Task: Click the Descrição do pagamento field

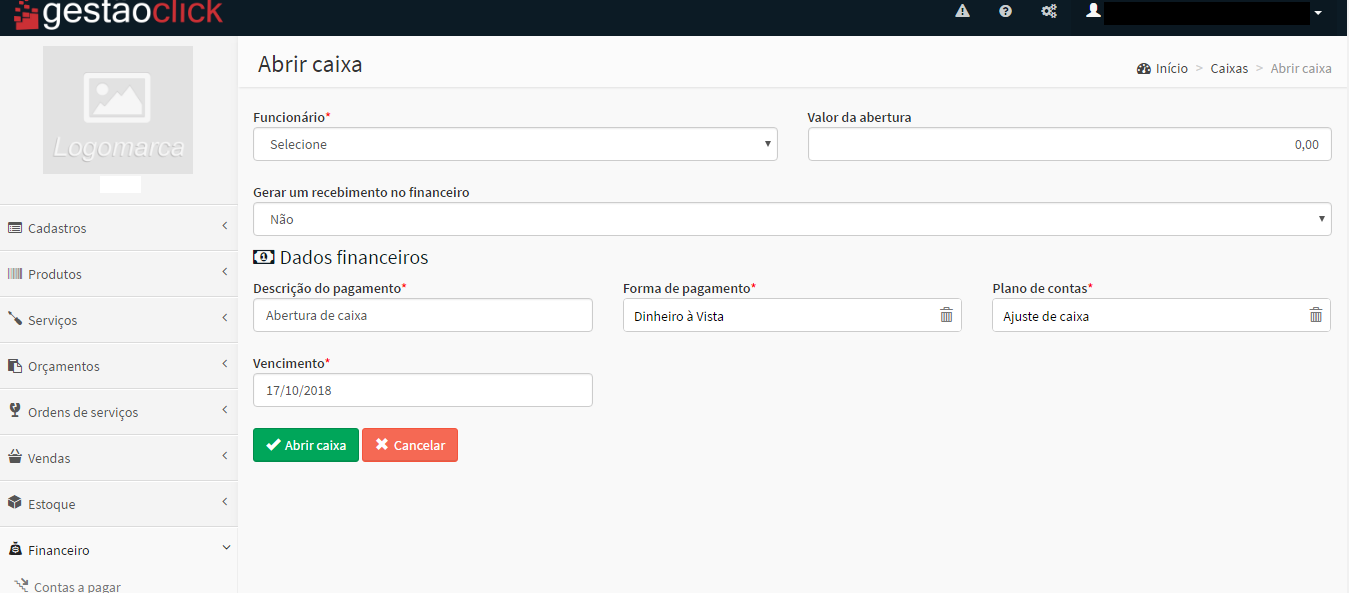Action: click(x=423, y=315)
